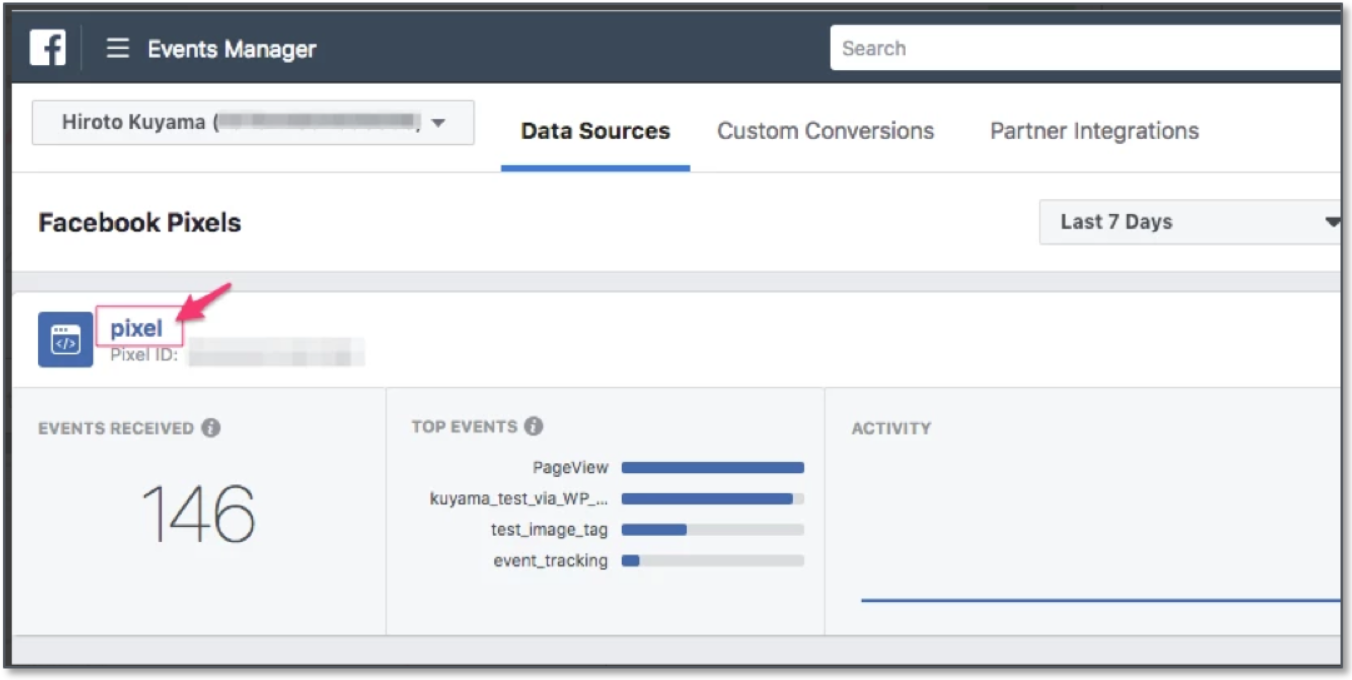Open the Custom Conversions tab

[x=825, y=132]
